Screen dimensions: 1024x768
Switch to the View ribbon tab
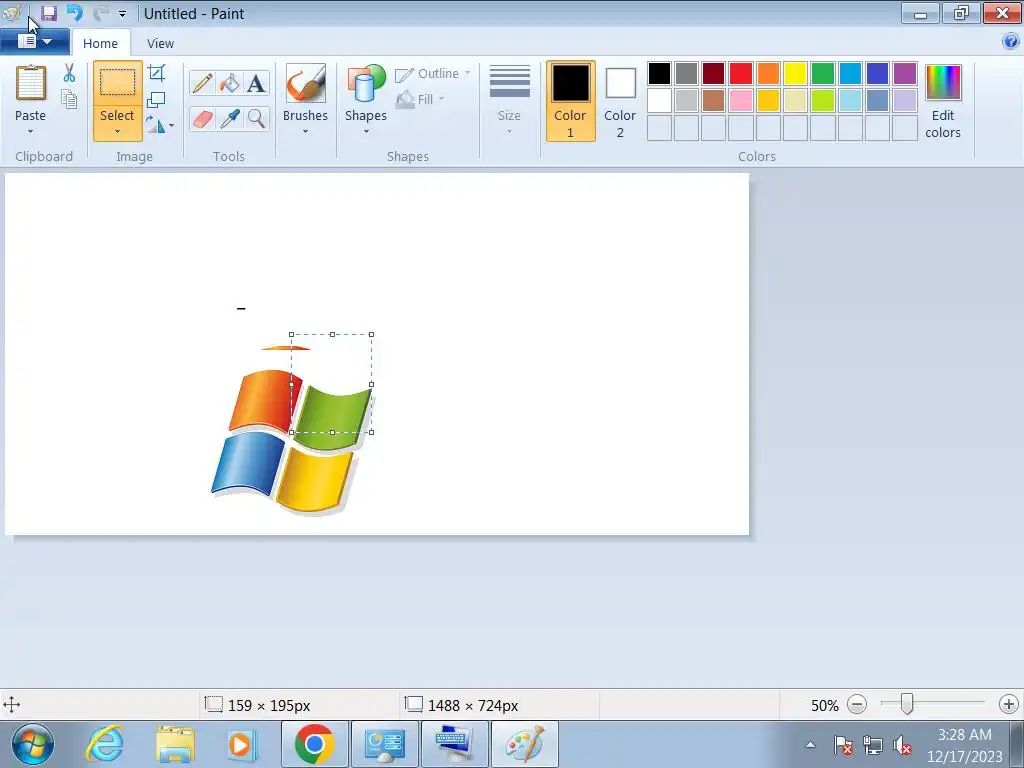[x=160, y=43]
